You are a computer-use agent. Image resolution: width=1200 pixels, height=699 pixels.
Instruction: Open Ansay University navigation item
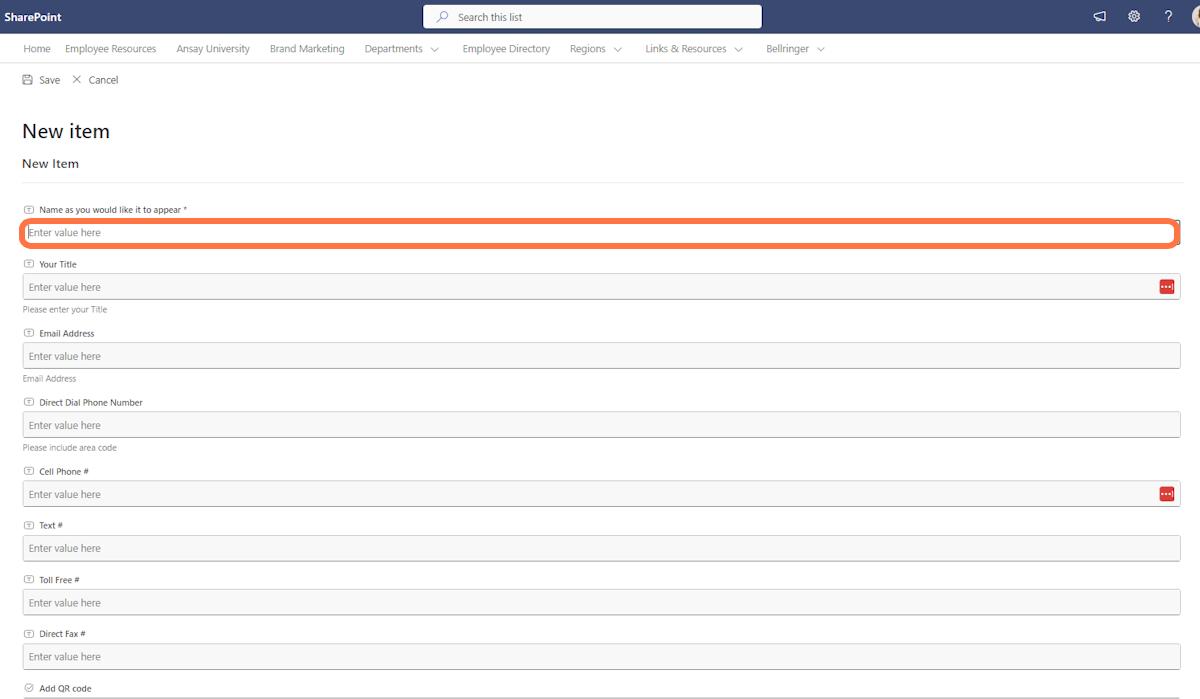point(213,49)
